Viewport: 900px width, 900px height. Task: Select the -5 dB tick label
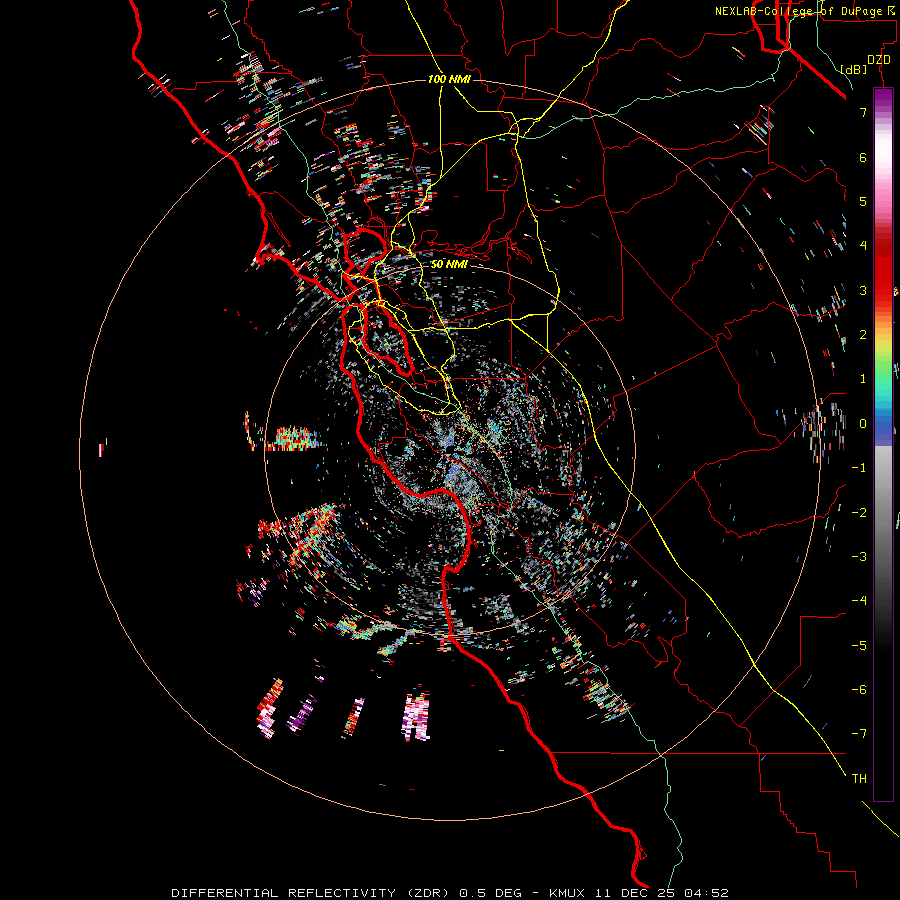coord(859,646)
